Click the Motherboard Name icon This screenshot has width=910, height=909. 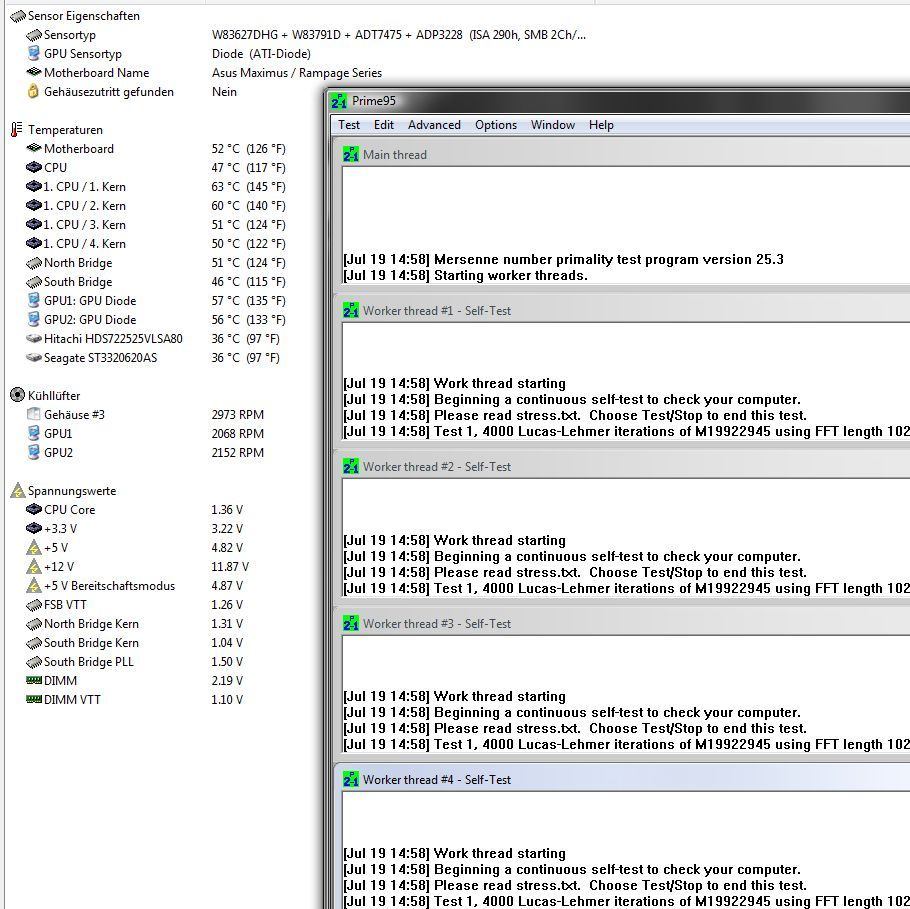tap(34, 73)
